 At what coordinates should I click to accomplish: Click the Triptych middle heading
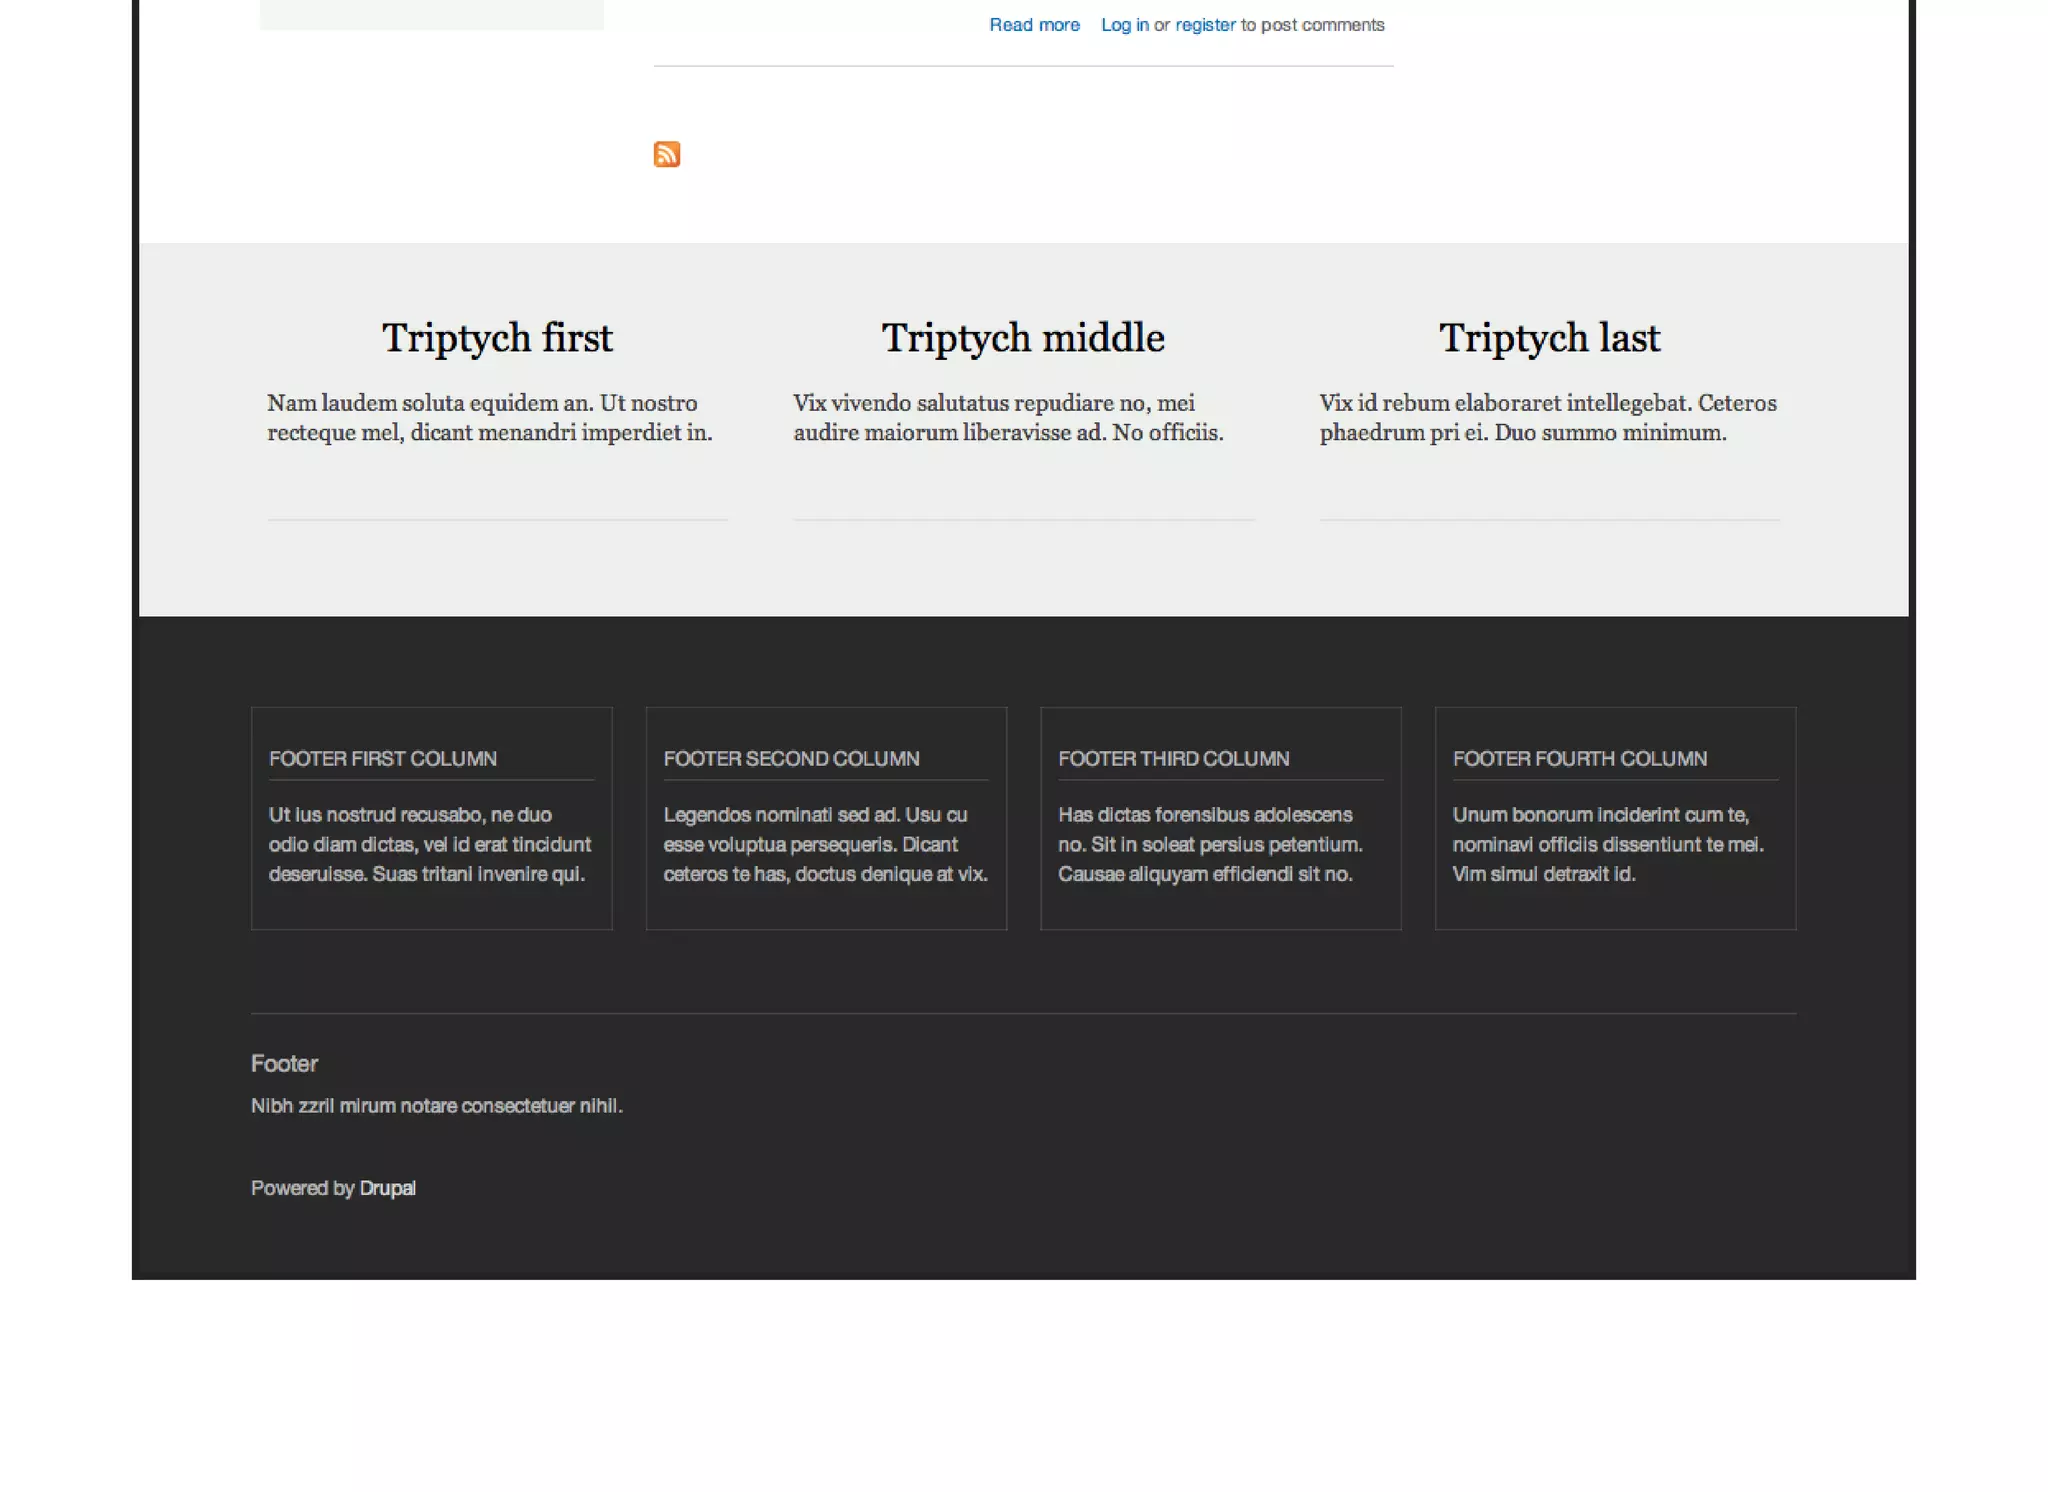point(1023,338)
